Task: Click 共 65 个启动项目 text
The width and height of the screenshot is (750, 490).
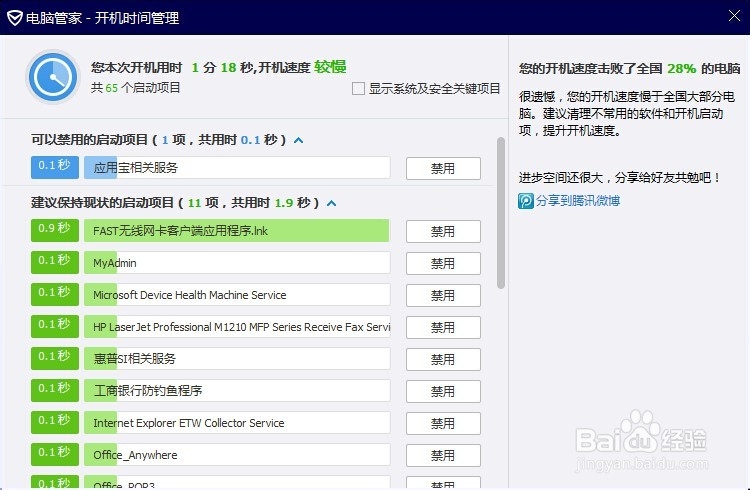Action: [136, 88]
